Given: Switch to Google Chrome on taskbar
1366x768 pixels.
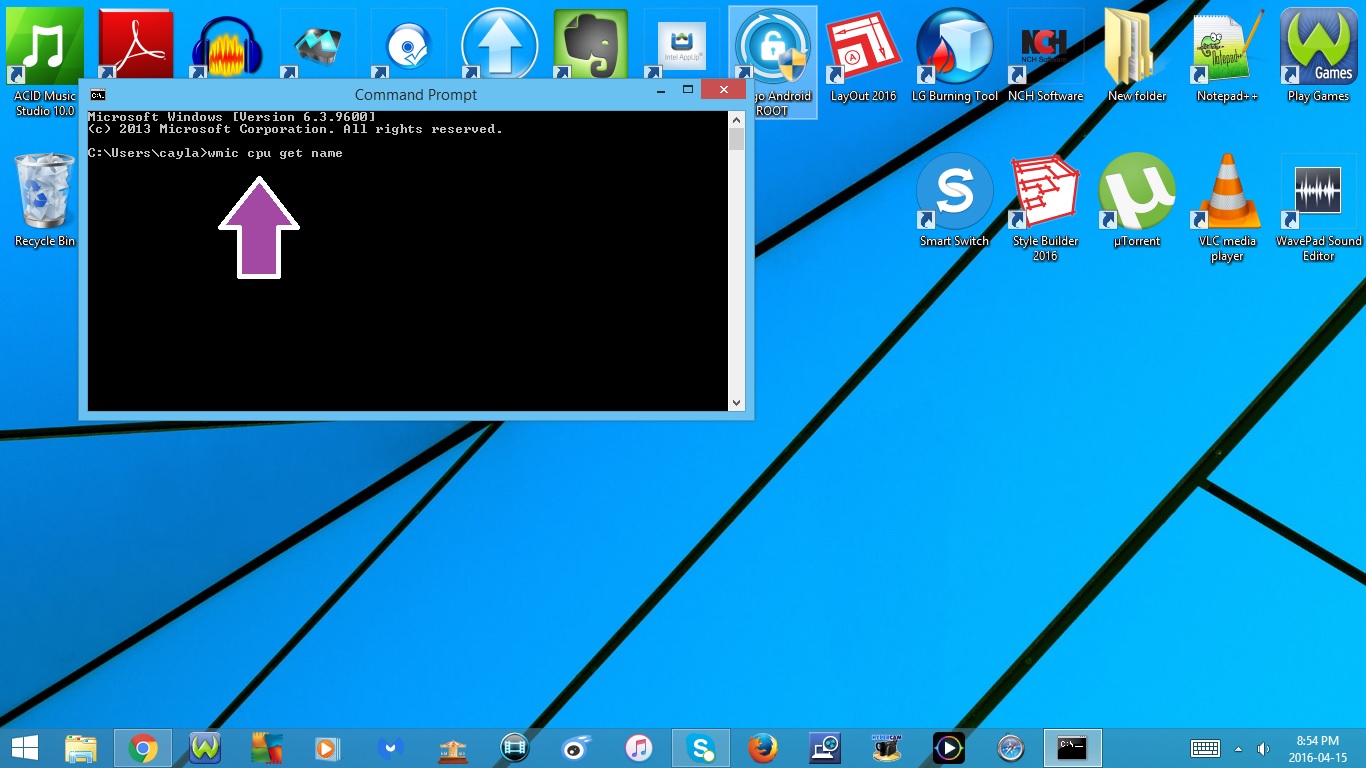Looking at the screenshot, I should pyautogui.click(x=143, y=747).
